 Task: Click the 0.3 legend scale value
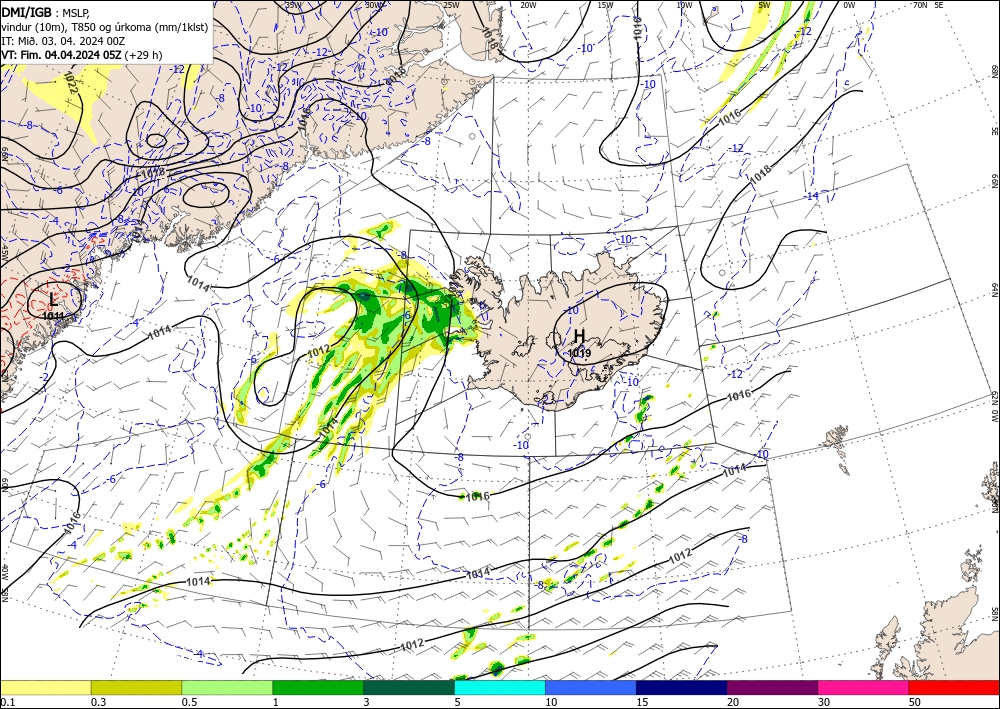[x=98, y=702]
